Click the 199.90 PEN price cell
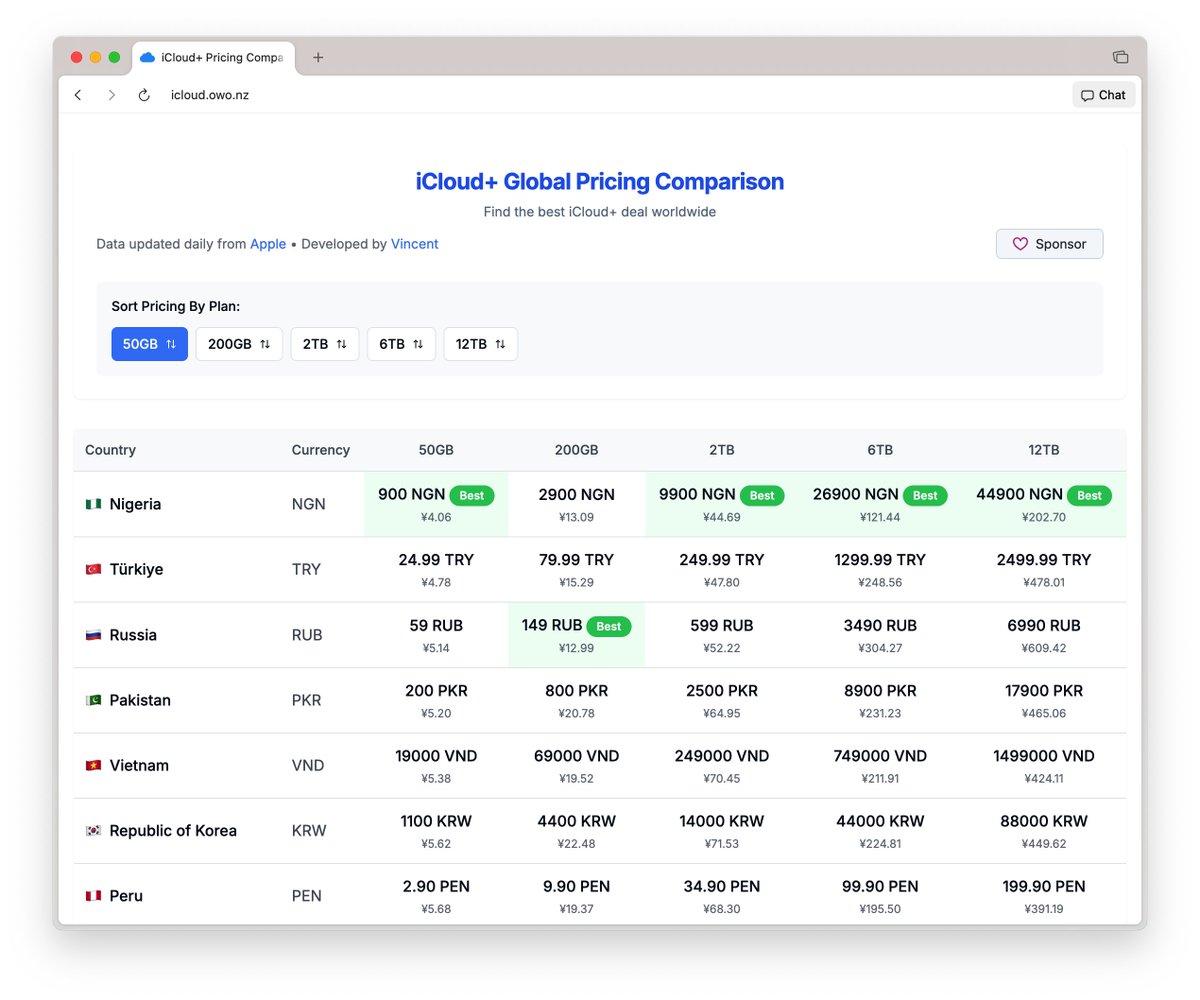The image size is (1200, 1000). tap(1044, 896)
